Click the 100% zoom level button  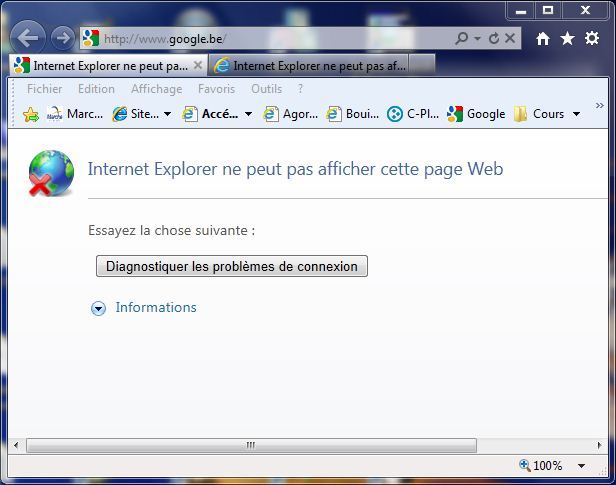(x=541, y=466)
